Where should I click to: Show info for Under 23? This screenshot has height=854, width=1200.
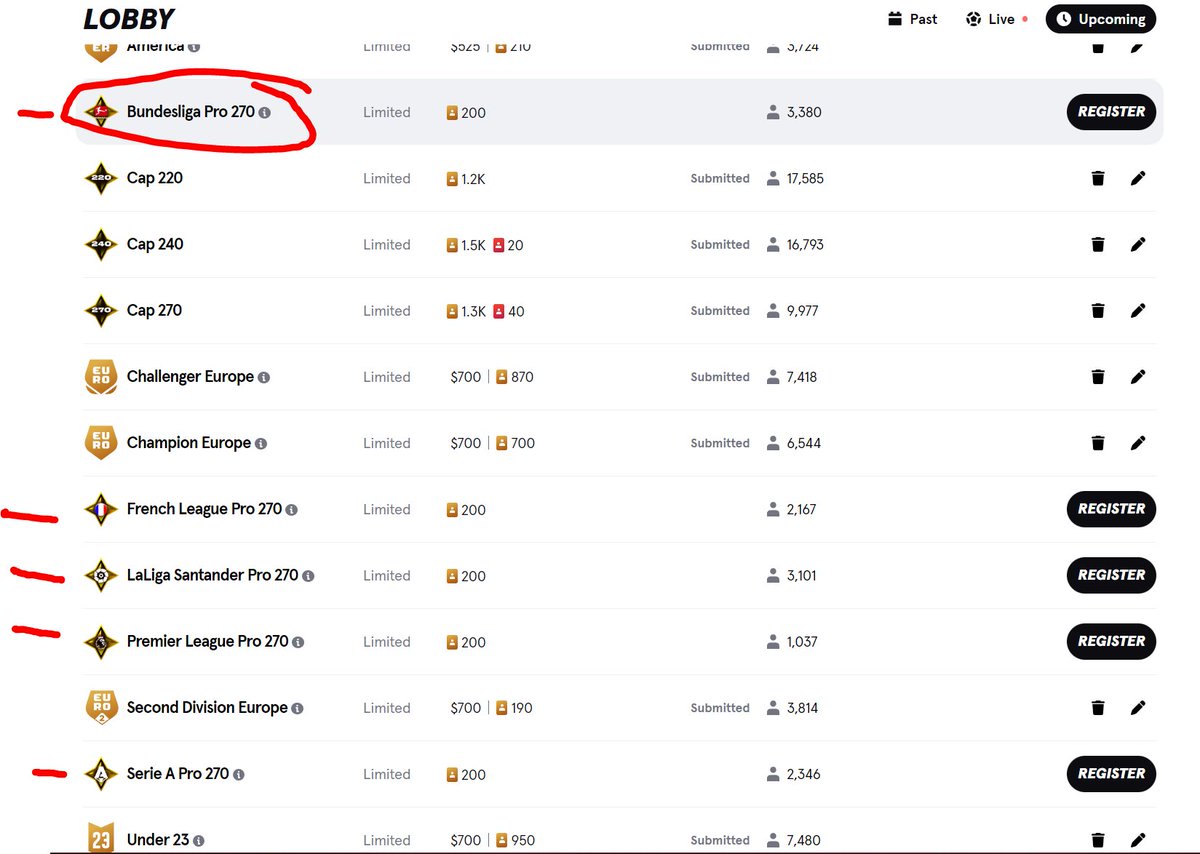[x=199, y=841]
